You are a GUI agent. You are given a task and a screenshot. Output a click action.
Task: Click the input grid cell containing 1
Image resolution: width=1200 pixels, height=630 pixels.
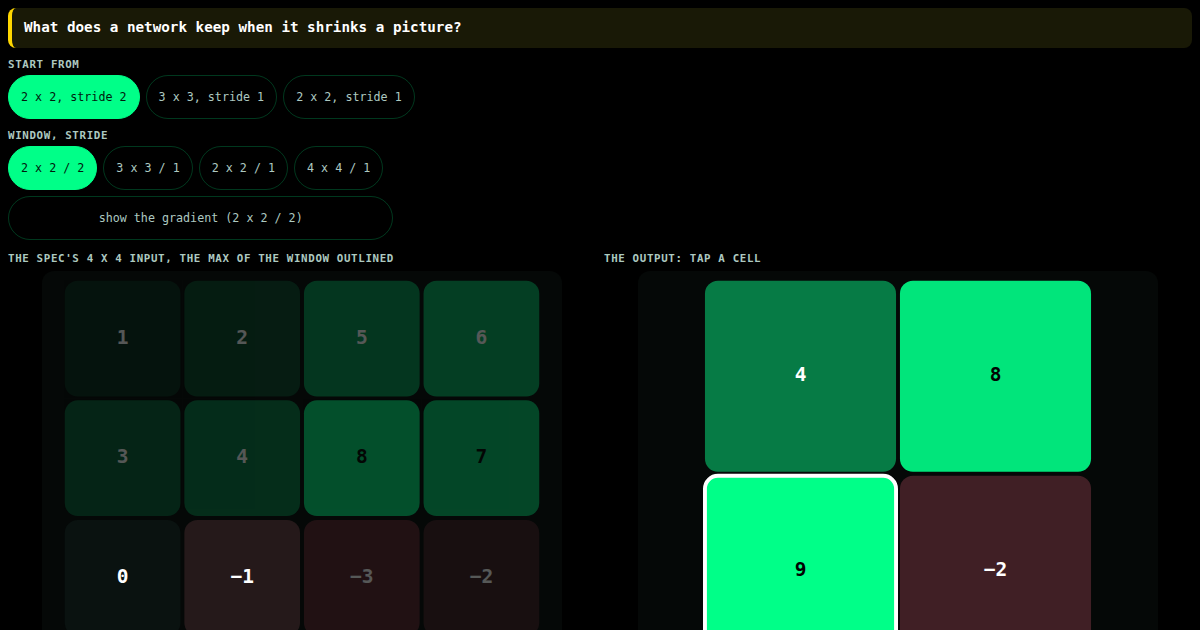[x=123, y=338]
